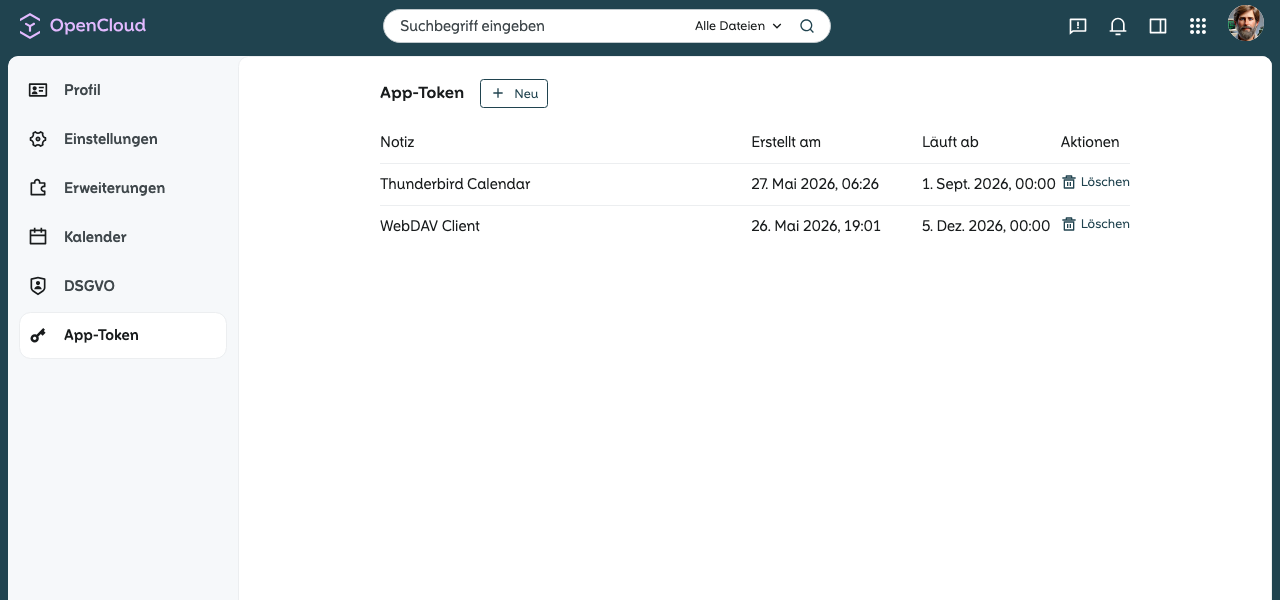The image size is (1280, 600).
Task: Create a new token with Neu
Action: click(514, 93)
